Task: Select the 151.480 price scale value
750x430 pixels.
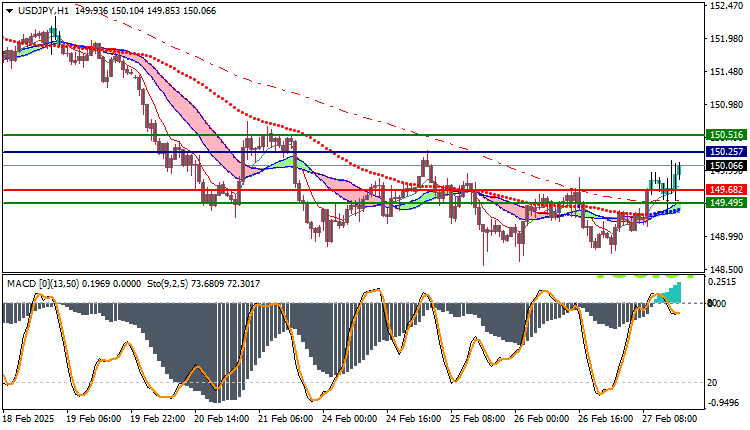Action: (x=727, y=72)
